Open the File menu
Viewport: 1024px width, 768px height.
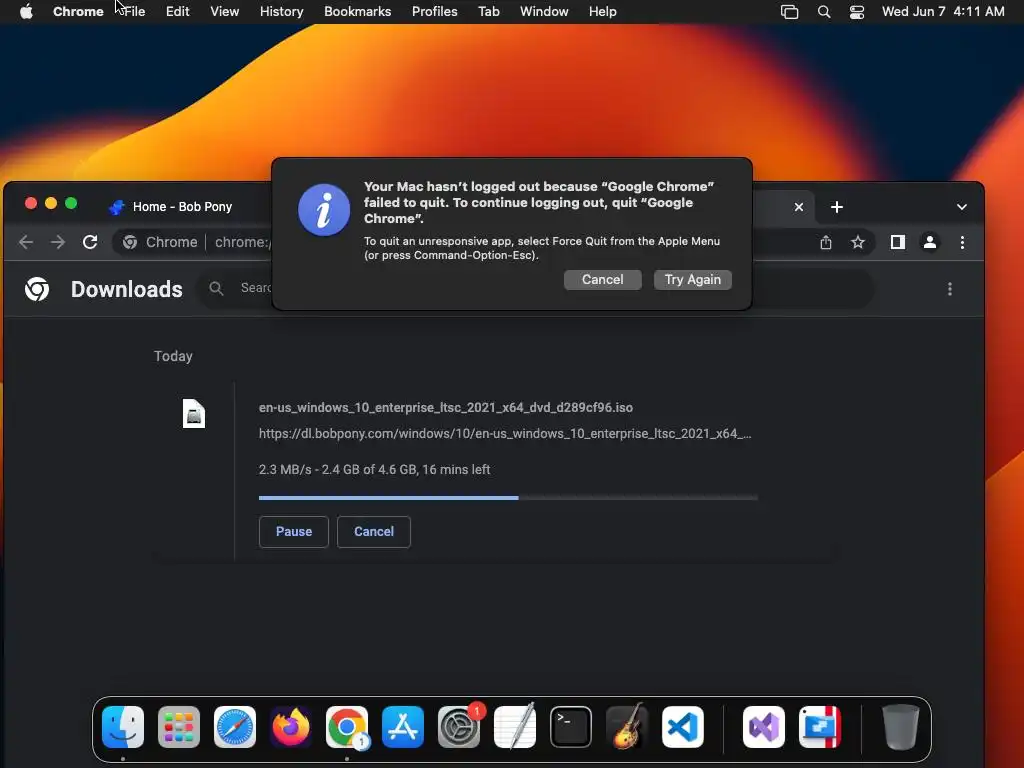135,11
